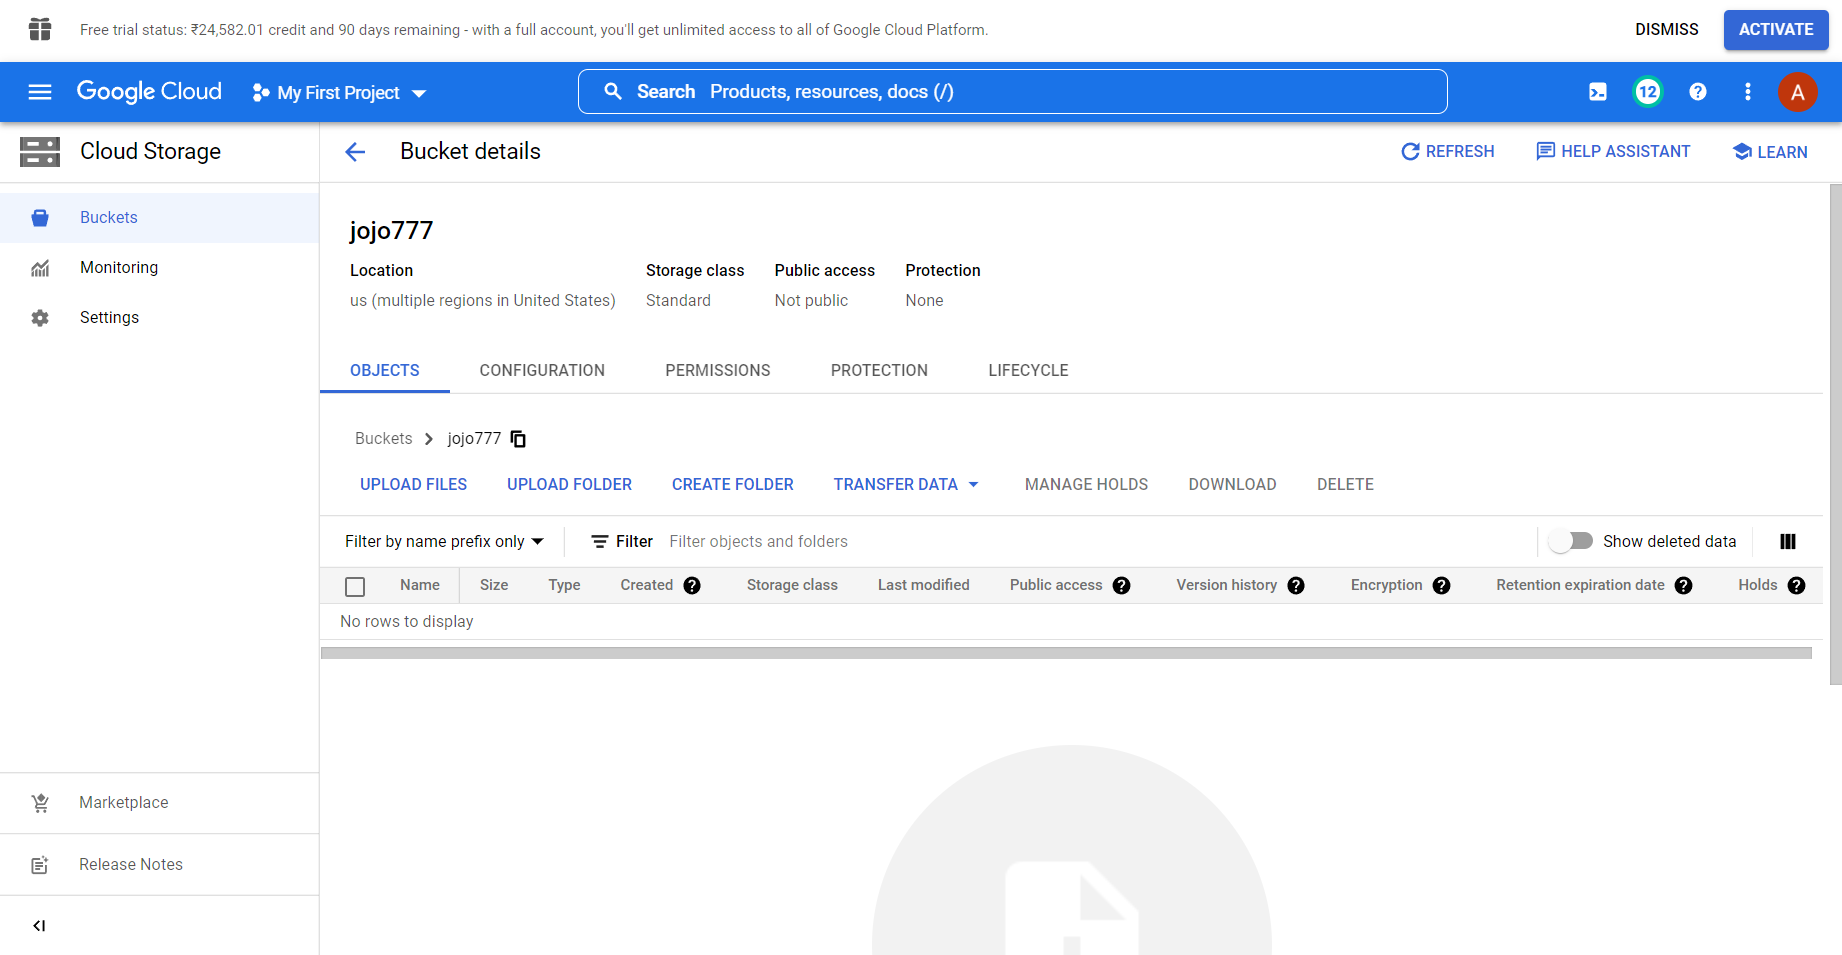This screenshot has height=955, width=1842.
Task: Click the vertical page scrollbar
Action: tap(1835, 434)
